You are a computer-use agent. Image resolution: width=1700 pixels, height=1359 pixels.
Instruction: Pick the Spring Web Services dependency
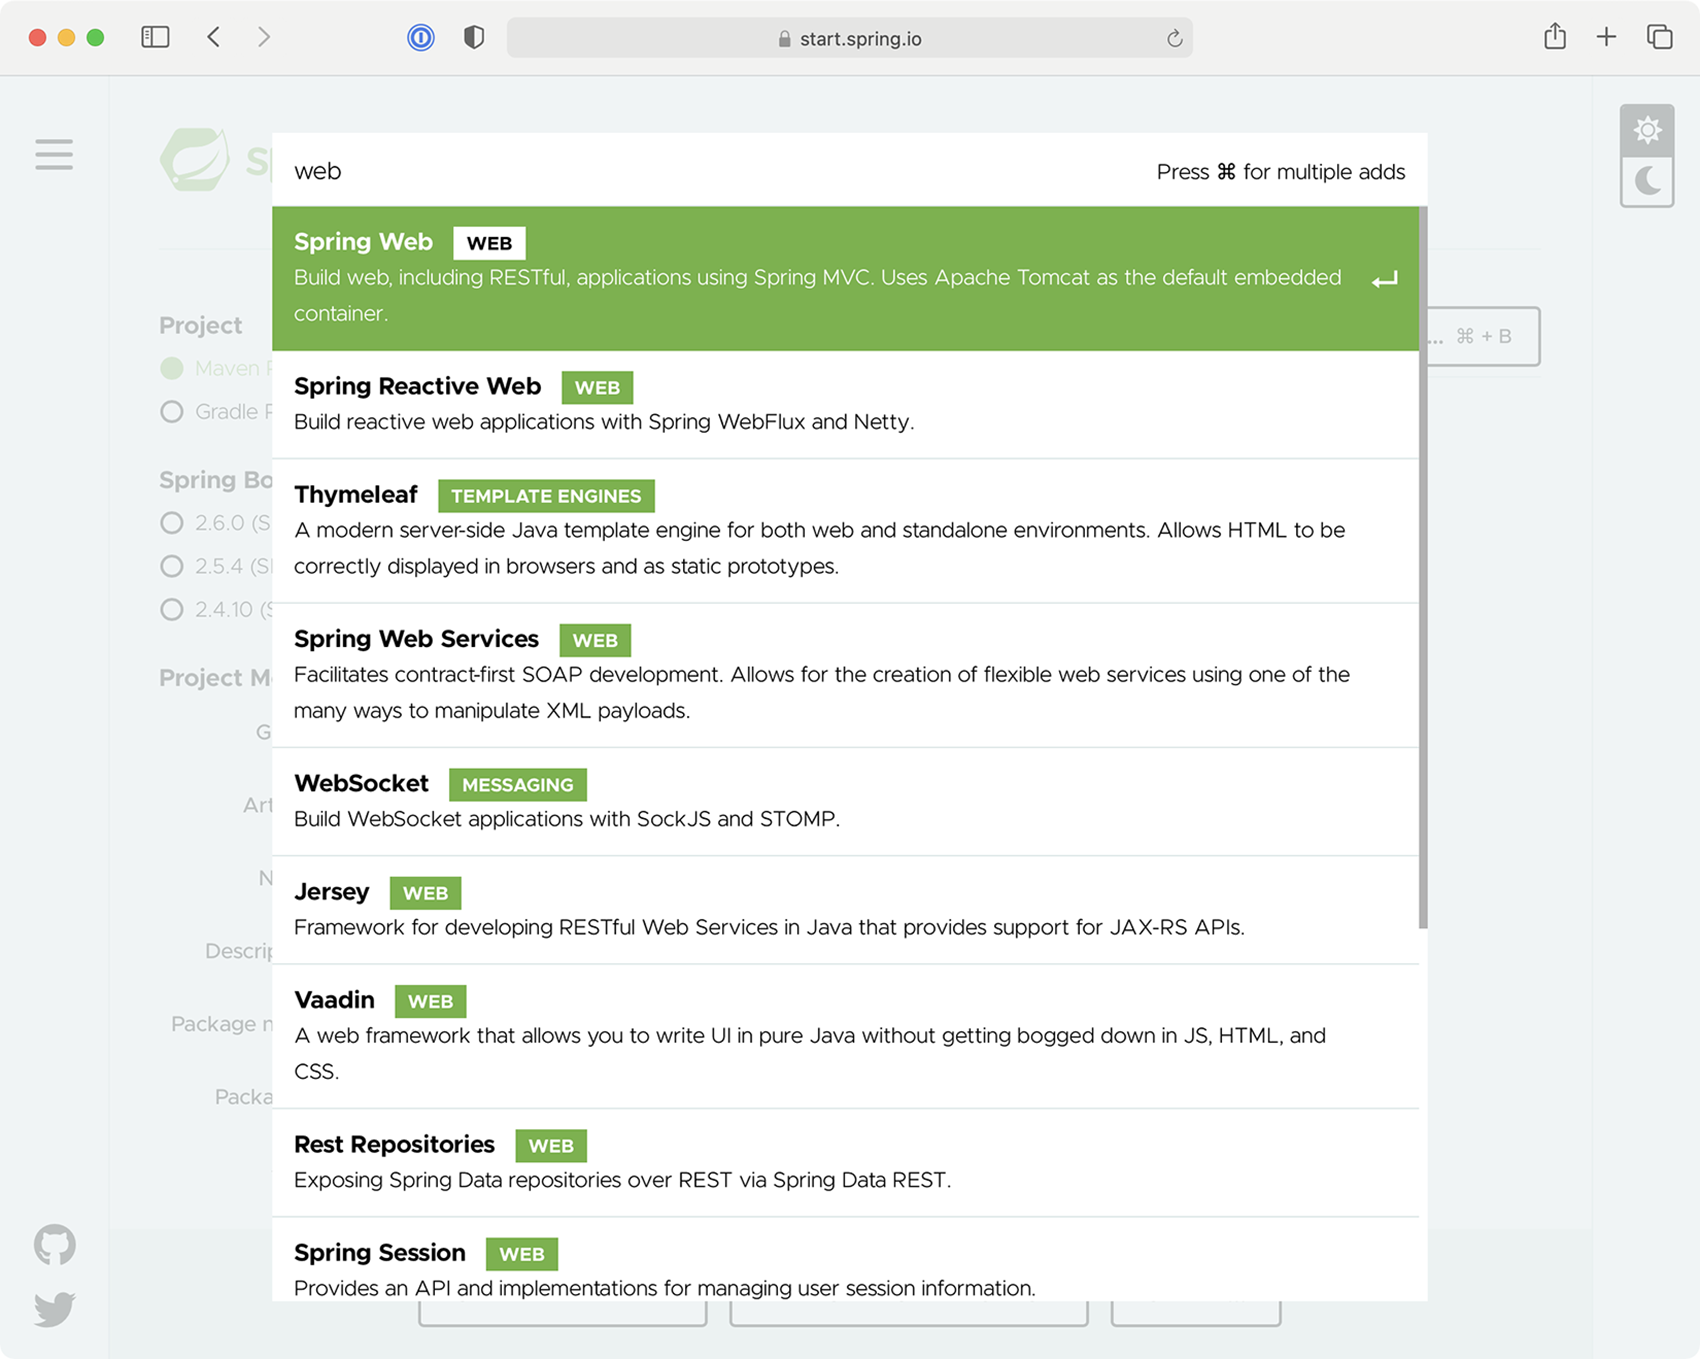point(845,675)
